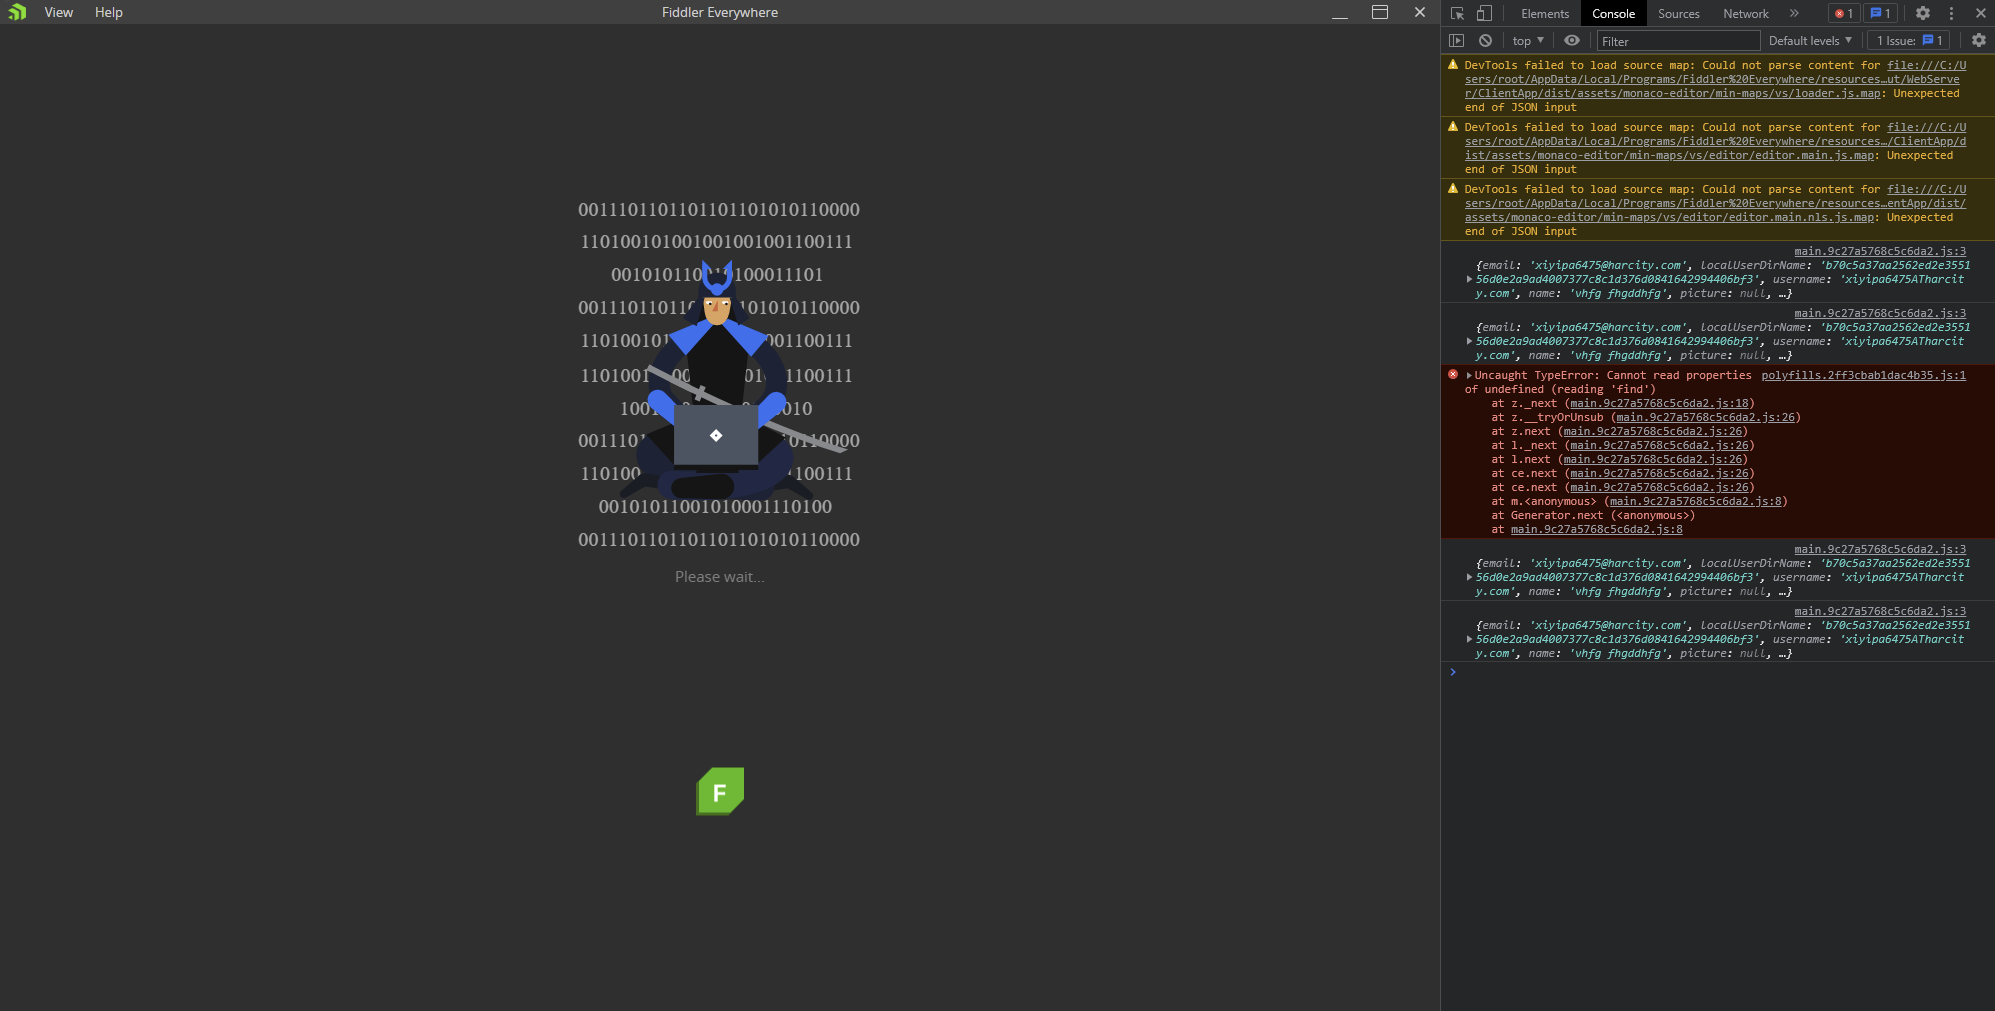Image resolution: width=1995 pixels, height=1011 pixels.
Task: Open the View menu
Action: 59,12
